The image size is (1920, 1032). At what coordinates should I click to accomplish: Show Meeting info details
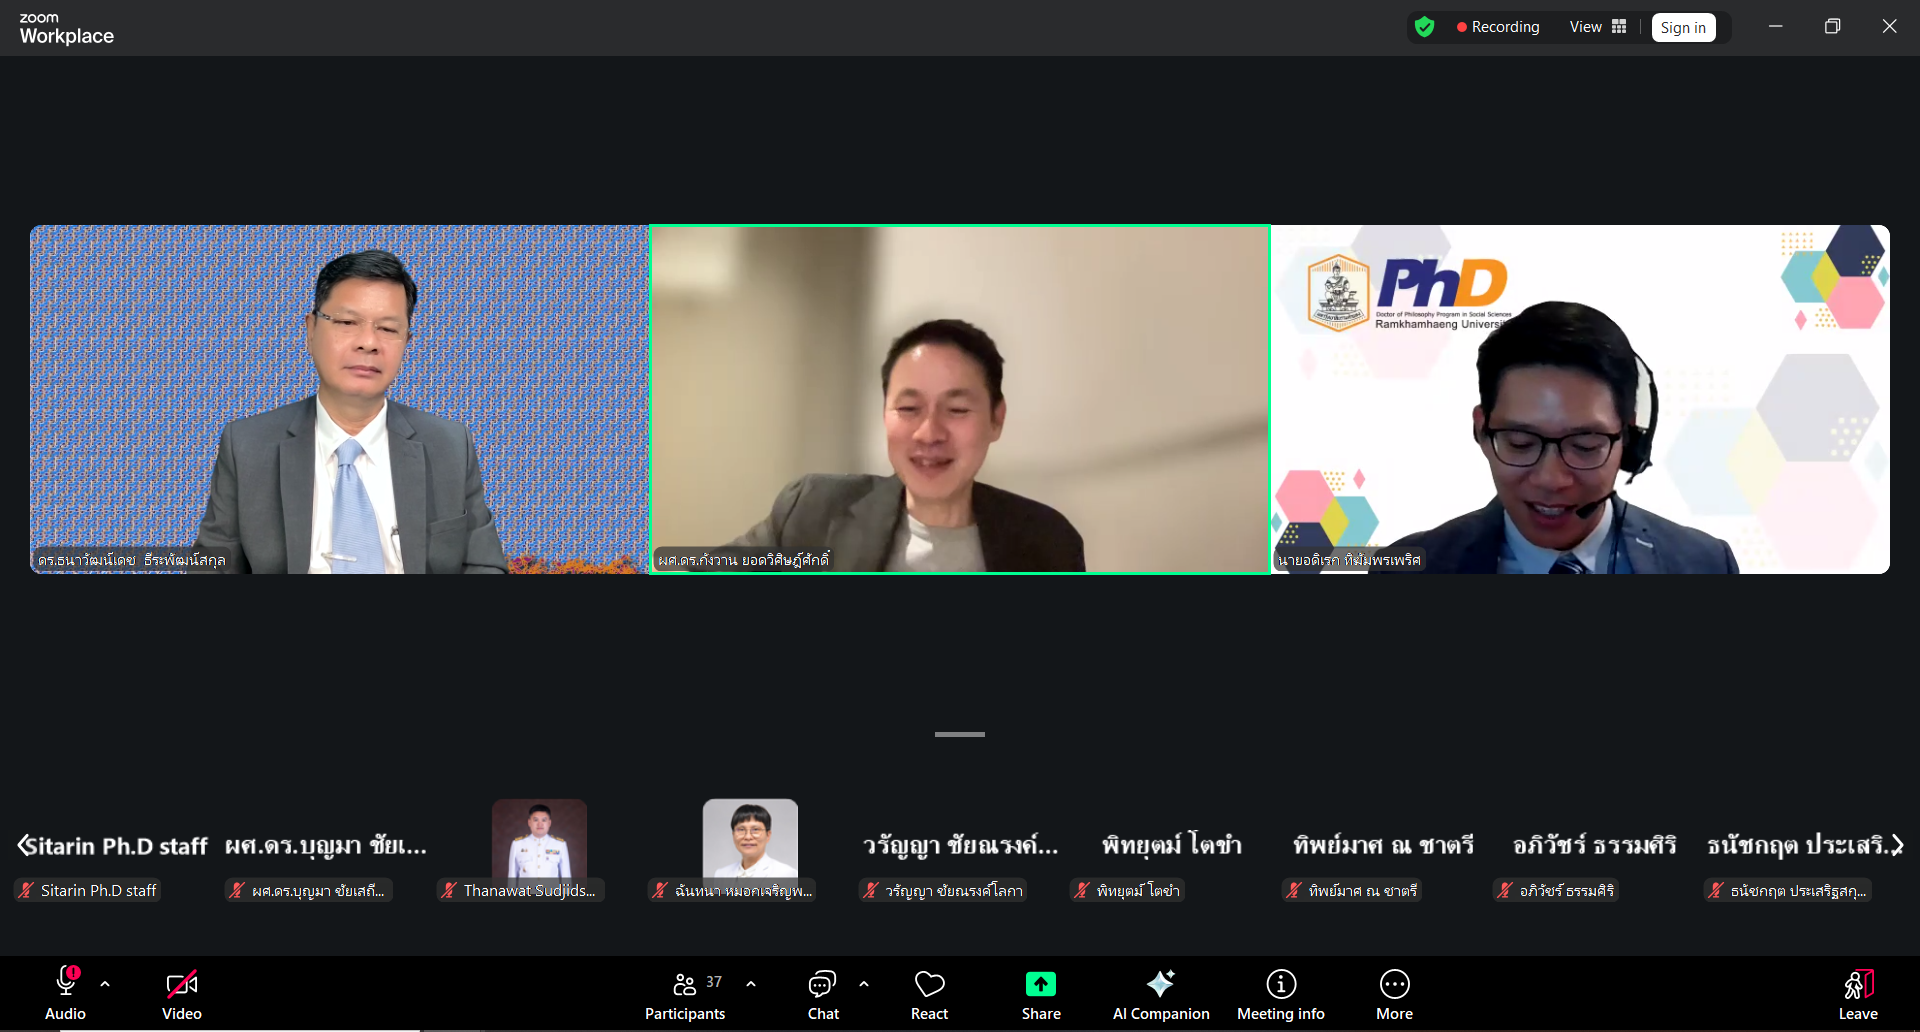1280,995
